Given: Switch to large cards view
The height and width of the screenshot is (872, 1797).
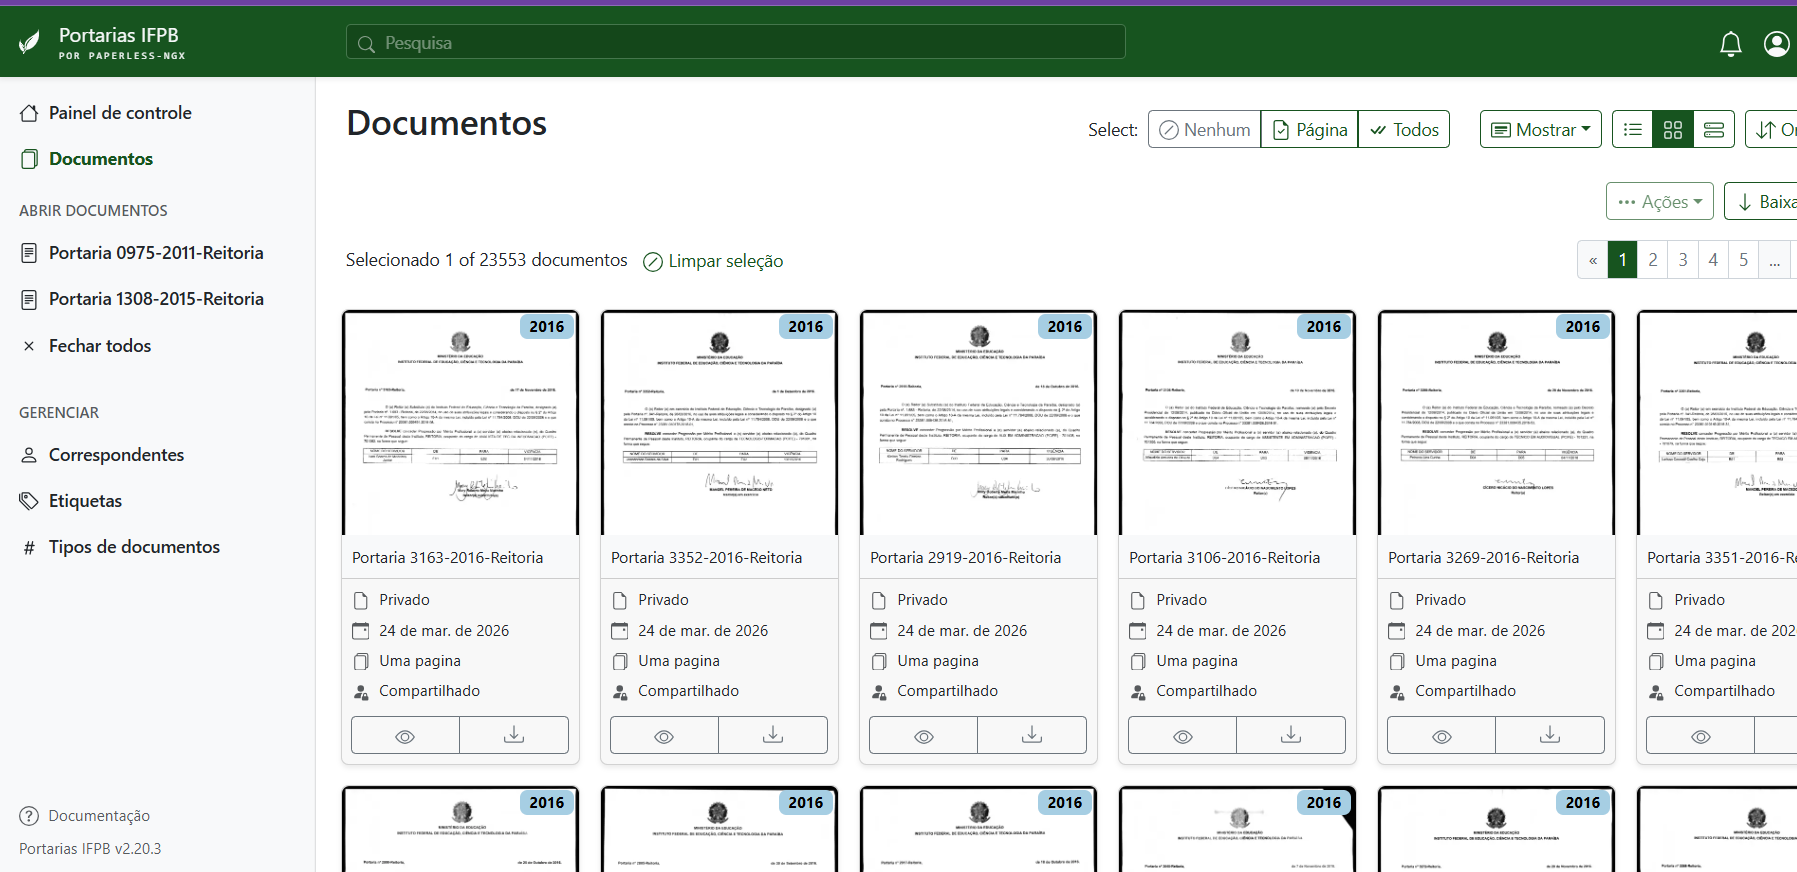Looking at the screenshot, I should pos(1714,130).
